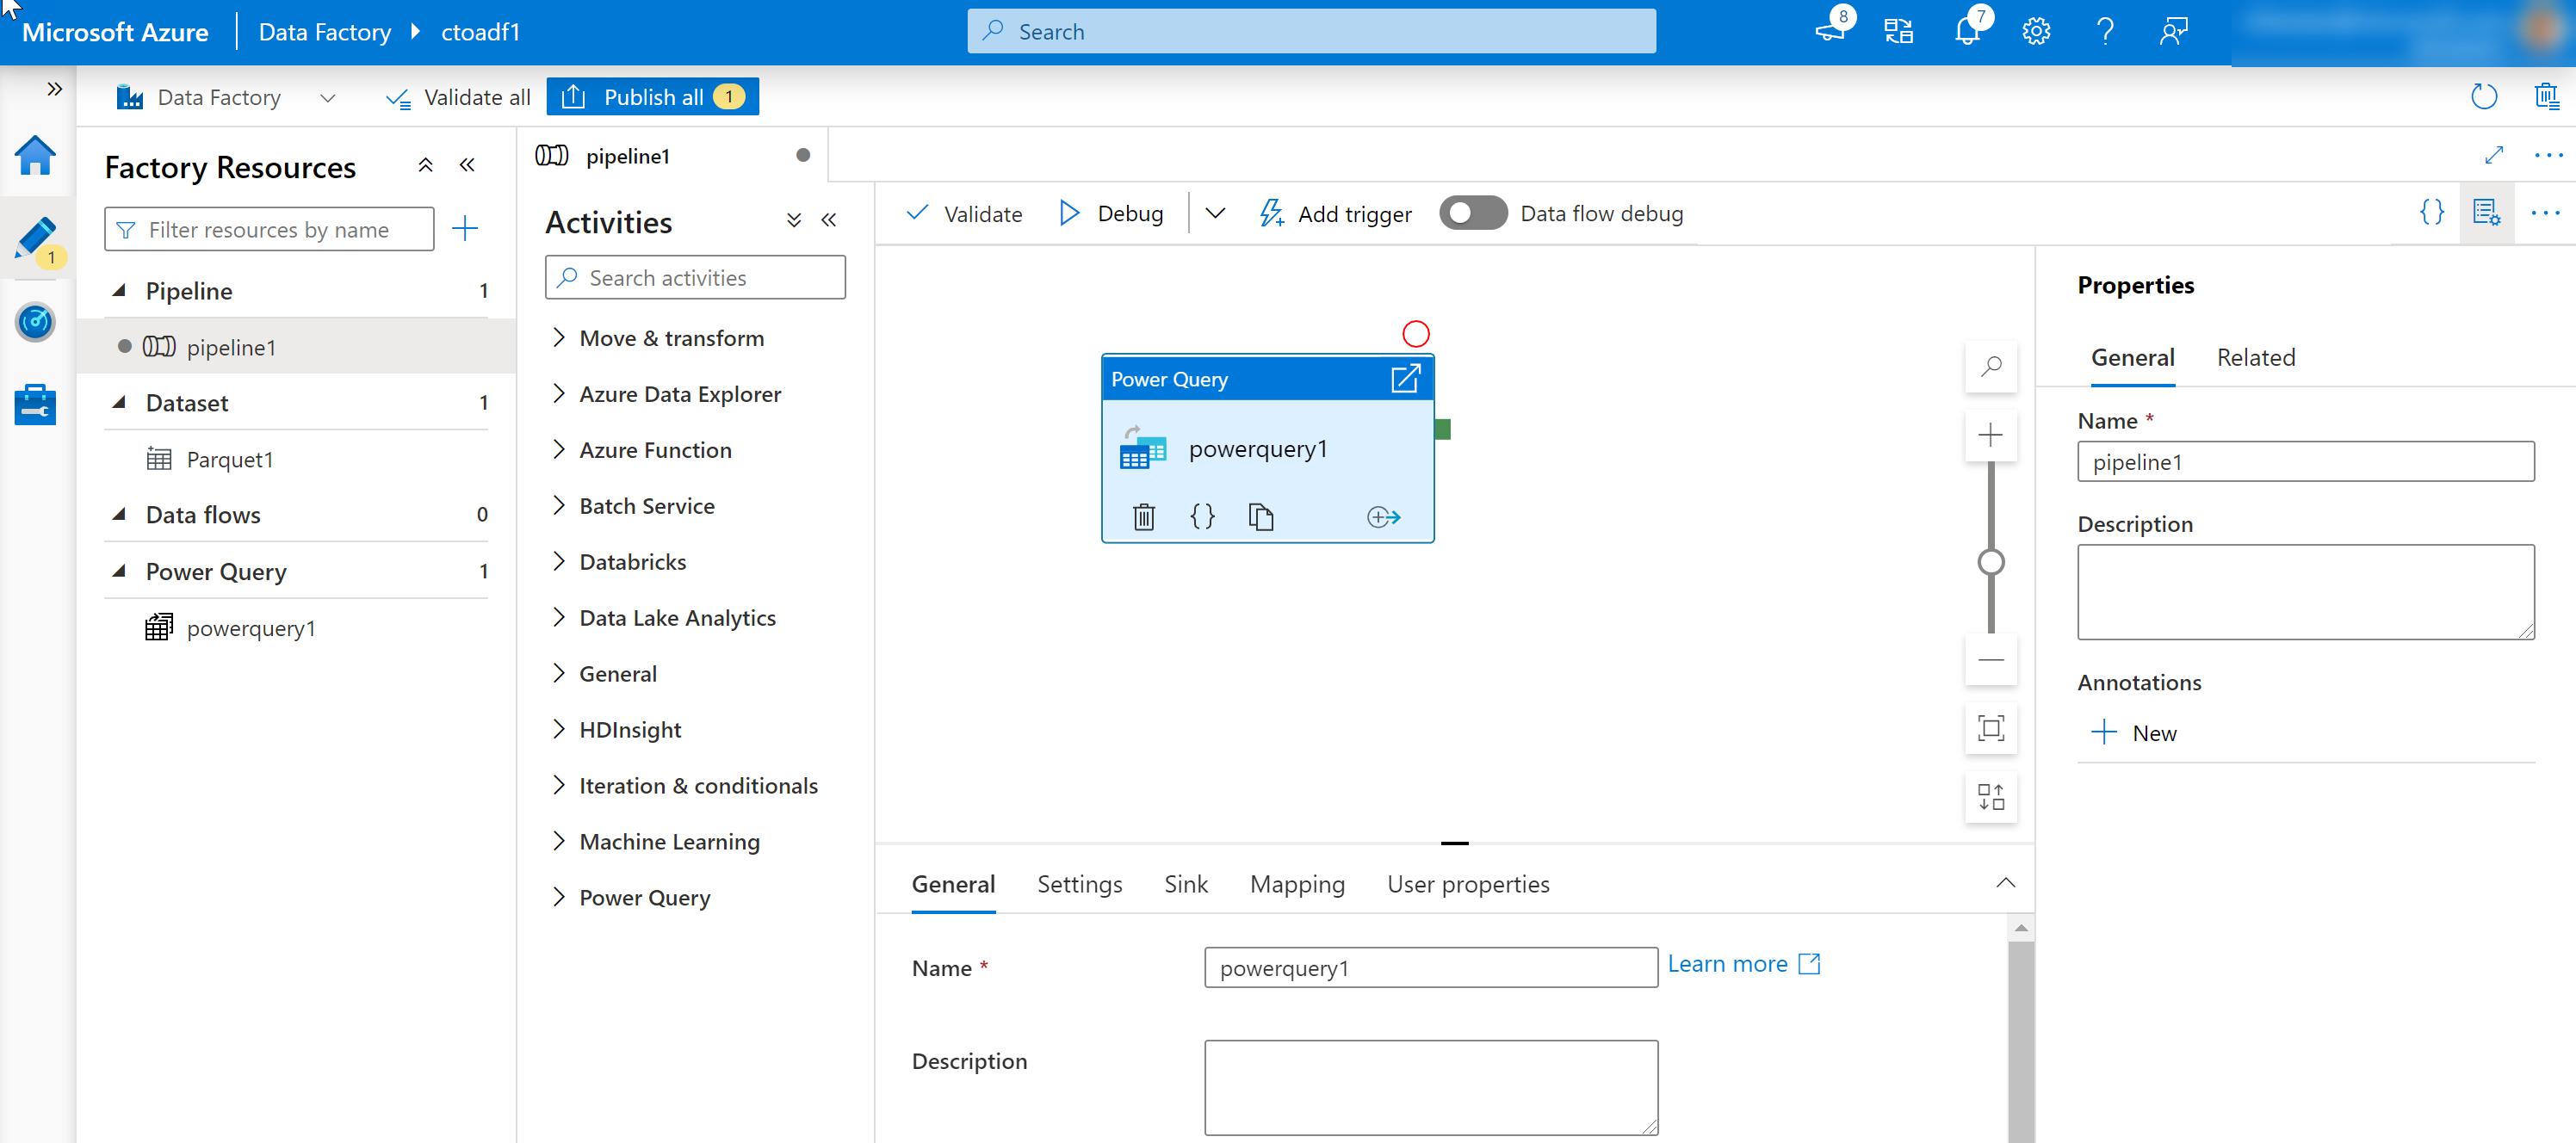Screen dimensions: 2576x1143
Task: Add new factory resource with plus icon
Action: (x=465, y=229)
